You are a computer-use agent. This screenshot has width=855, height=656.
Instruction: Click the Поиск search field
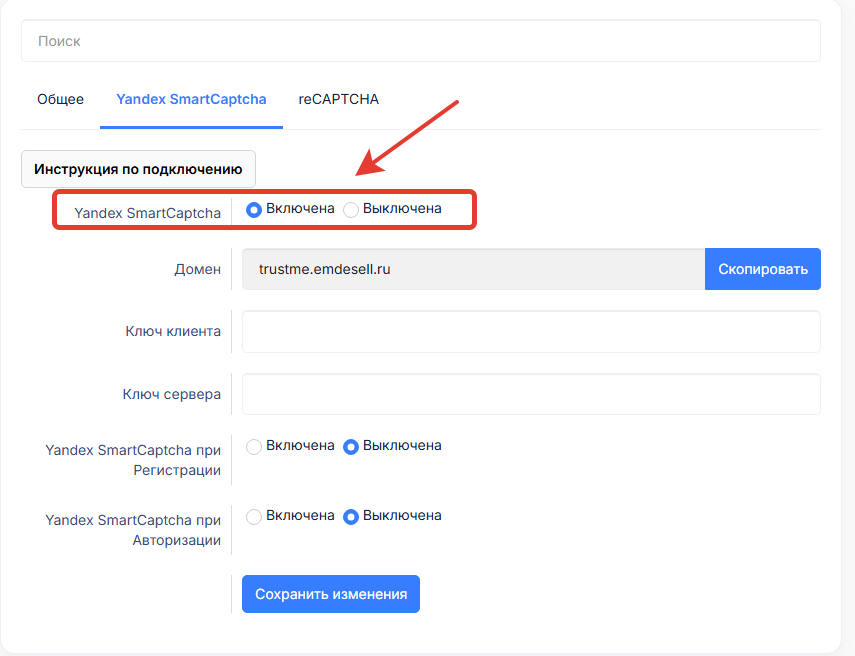tap(420, 41)
